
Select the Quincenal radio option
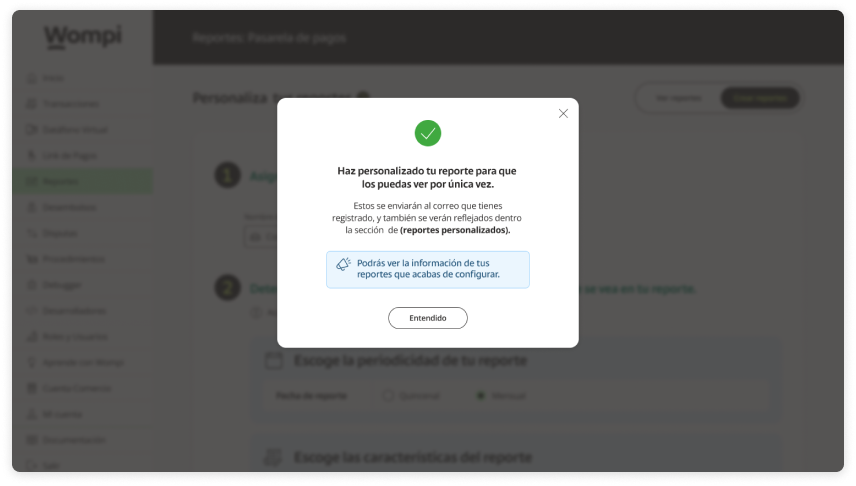coord(412,396)
